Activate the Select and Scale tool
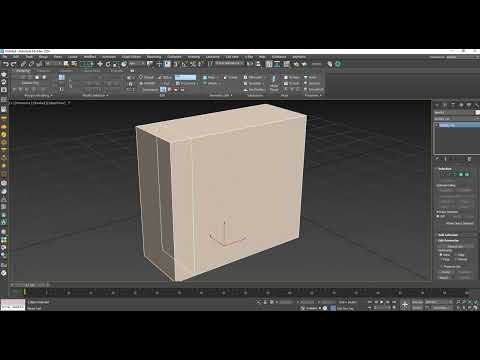480x360 pixels. click(x=116, y=64)
